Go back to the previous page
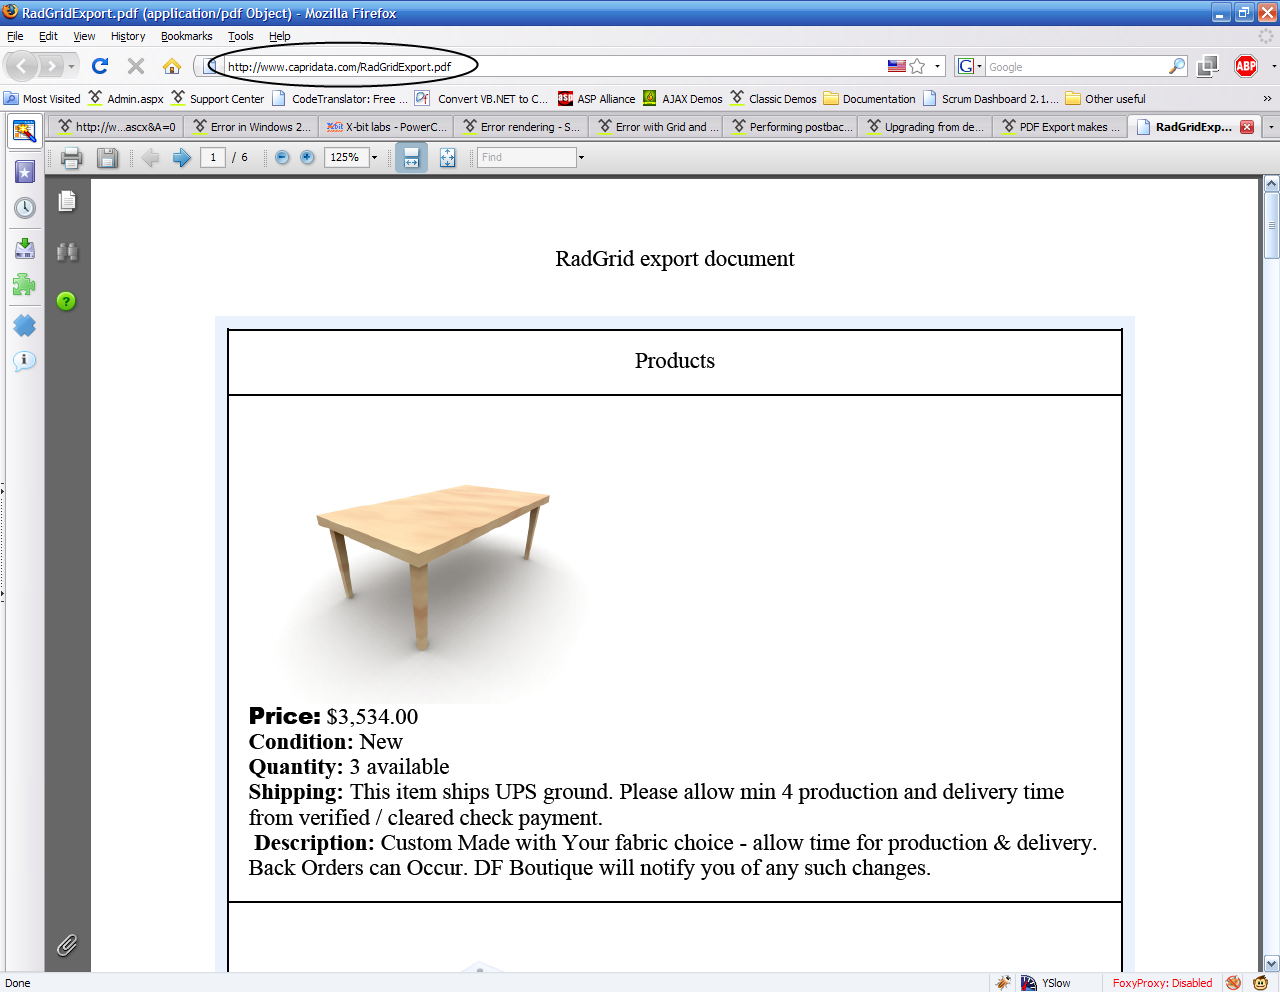This screenshot has width=1280, height=992. 22,66
